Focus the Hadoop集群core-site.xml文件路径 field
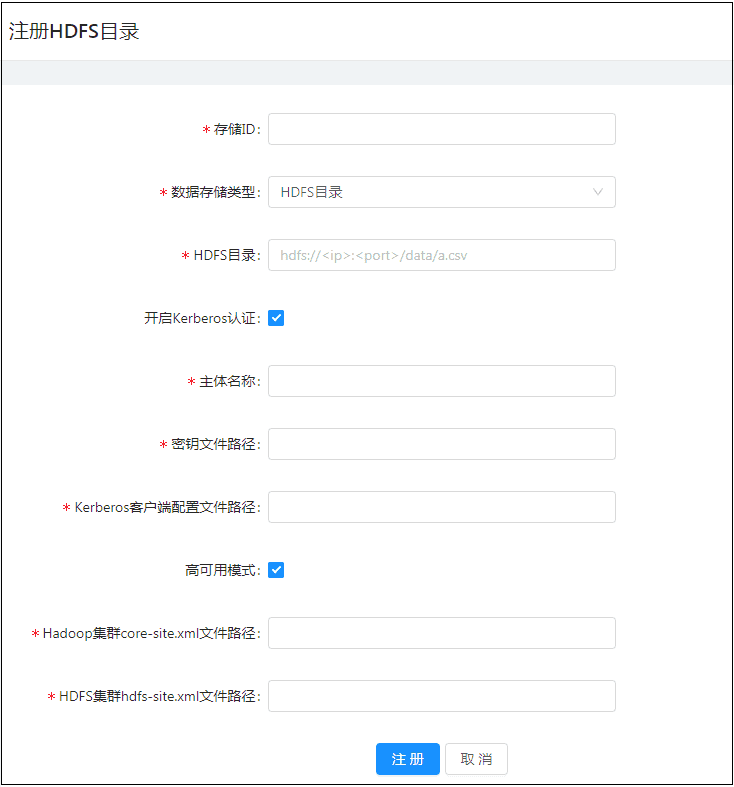 pyautogui.click(x=441, y=633)
